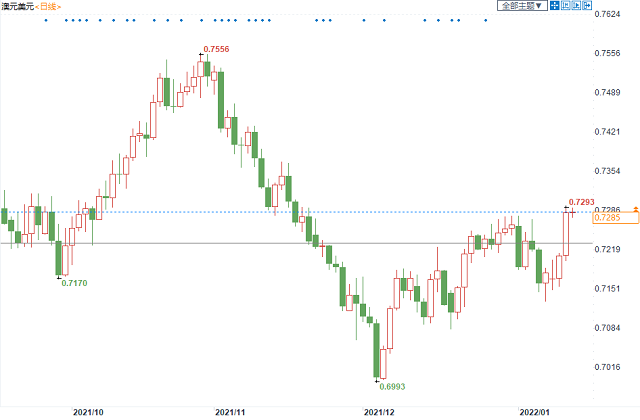Click the 0.7293 recent high marker
Image resolution: width=640 pixels, height=420 pixels.
tap(581, 203)
